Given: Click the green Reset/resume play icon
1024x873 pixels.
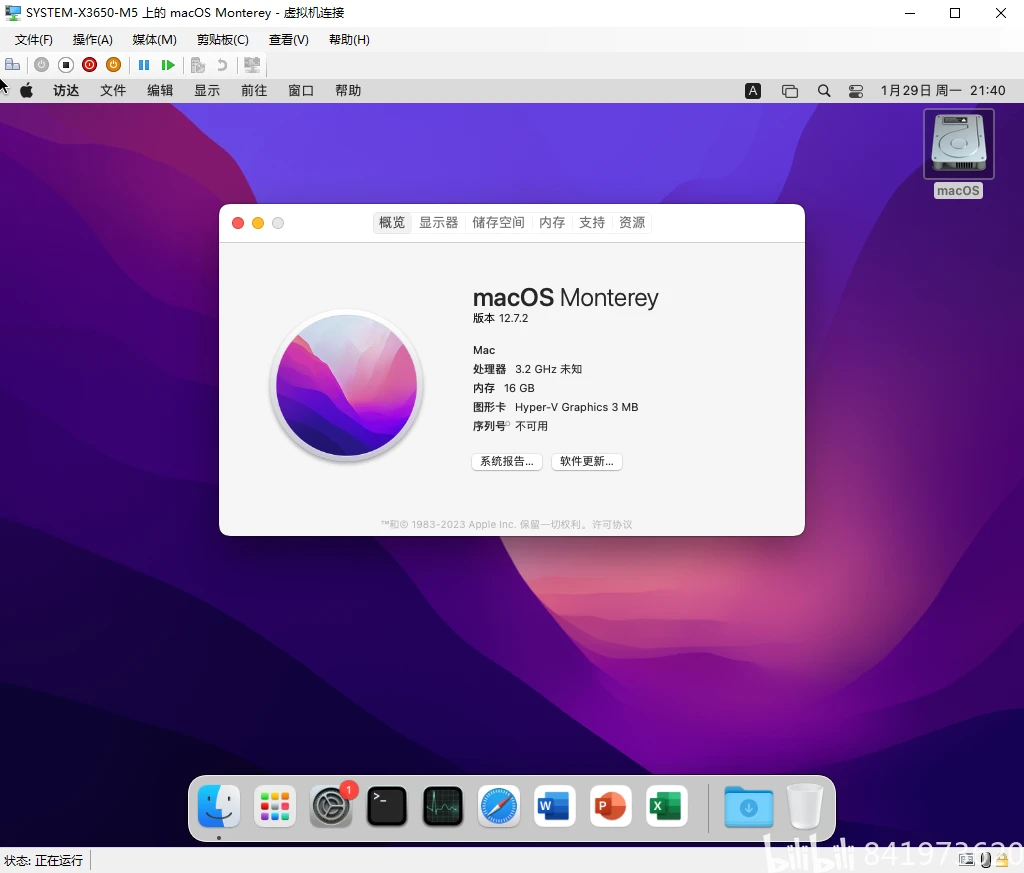Looking at the screenshot, I should point(168,65).
